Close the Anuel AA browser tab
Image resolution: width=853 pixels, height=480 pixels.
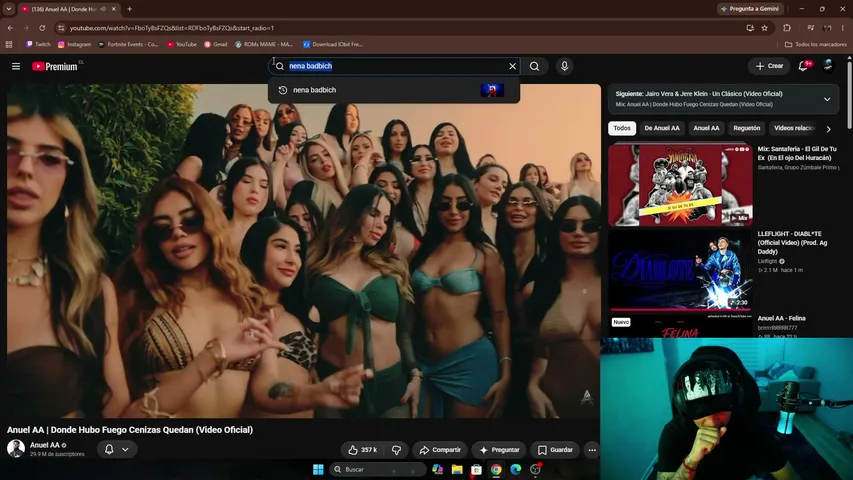click(114, 9)
